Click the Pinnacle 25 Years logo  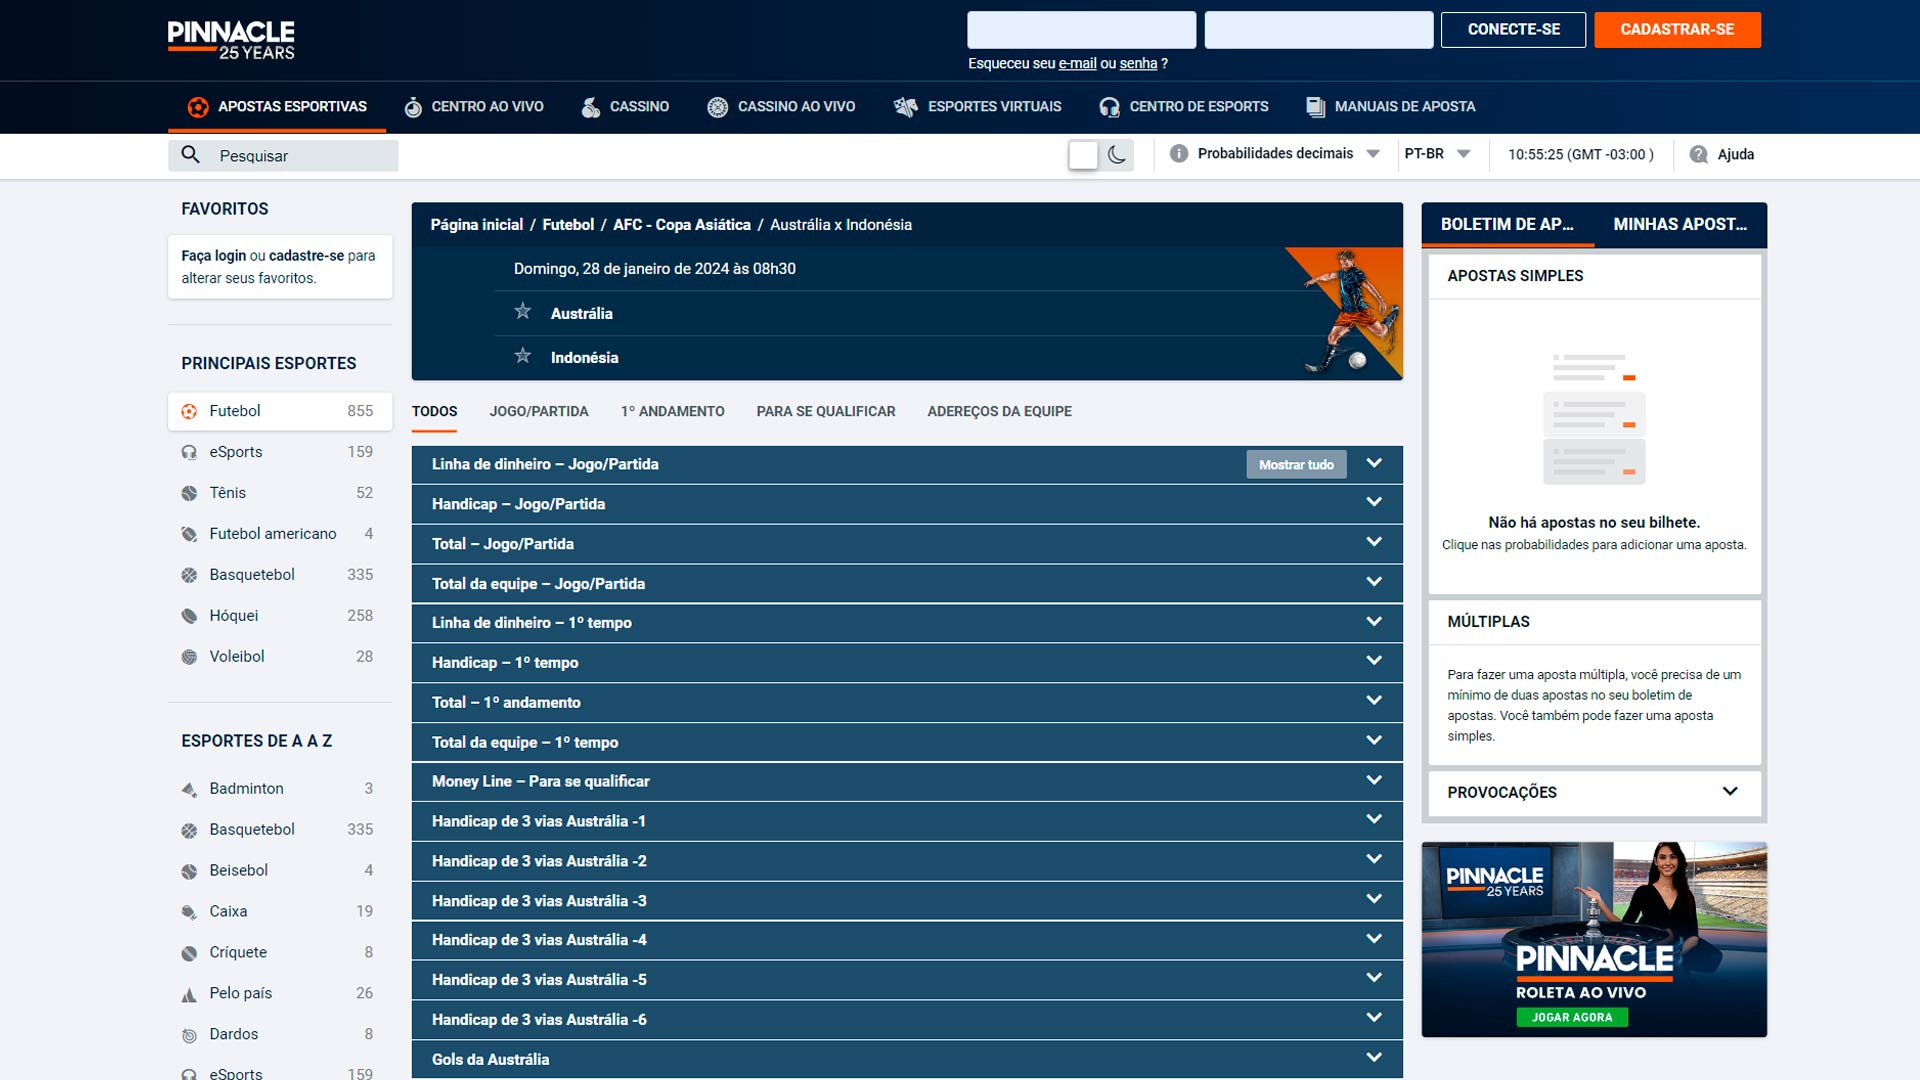coord(231,40)
